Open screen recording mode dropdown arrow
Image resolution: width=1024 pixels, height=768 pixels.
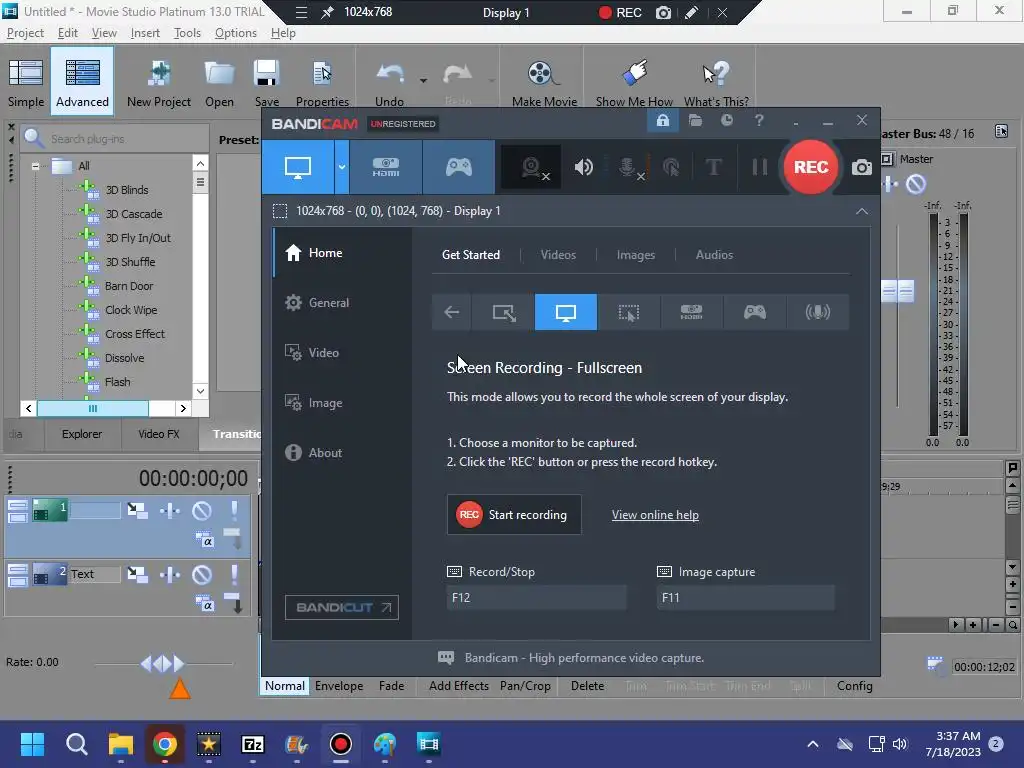pos(342,167)
